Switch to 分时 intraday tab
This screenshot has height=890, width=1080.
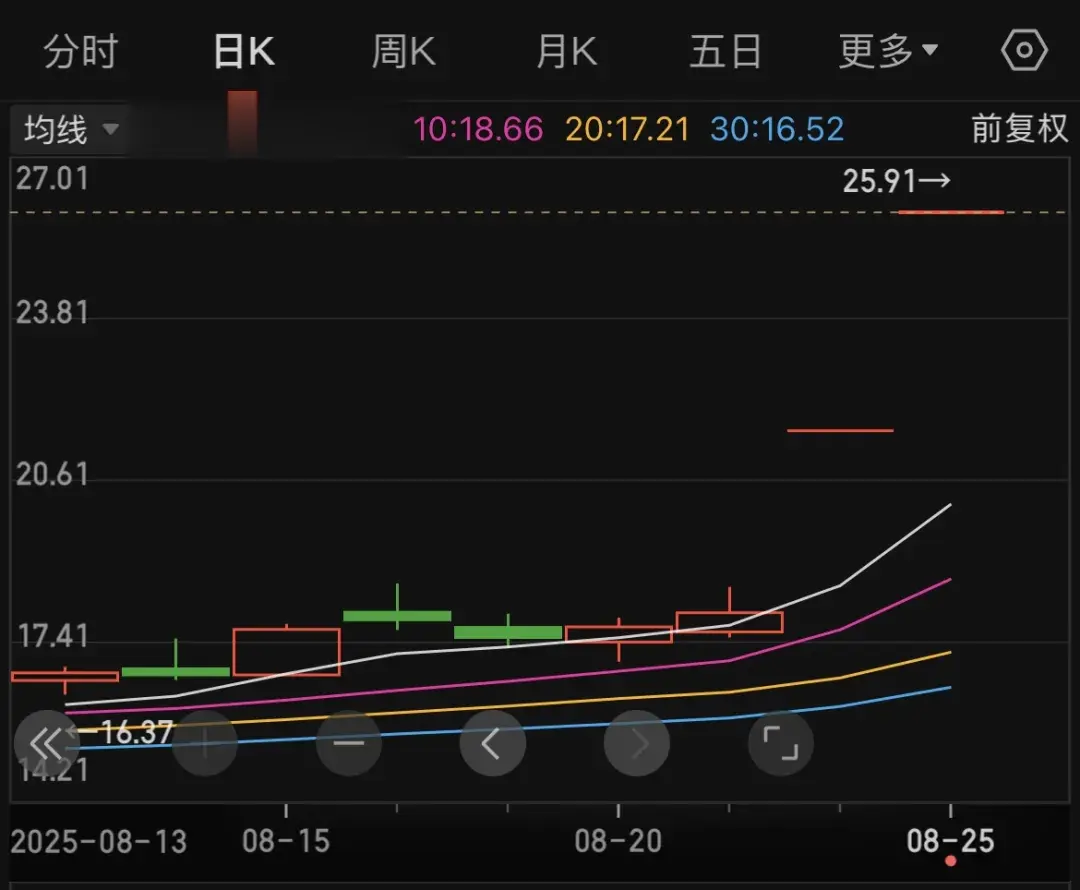[x=81, y=52]
